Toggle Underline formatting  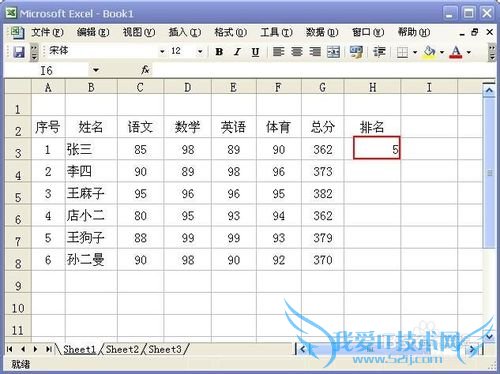[255, 52]
